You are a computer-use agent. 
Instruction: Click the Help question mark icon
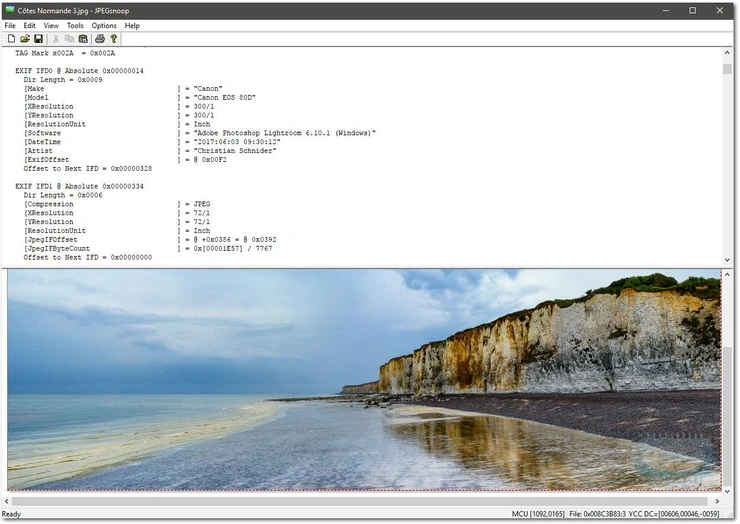pyautogui.click(x=113, y=39)
